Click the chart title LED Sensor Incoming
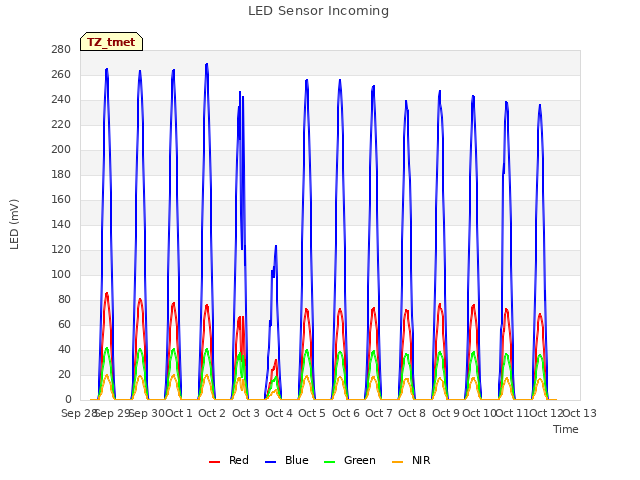The width and height of the screenshot is (640, 480). pos(318,11)
